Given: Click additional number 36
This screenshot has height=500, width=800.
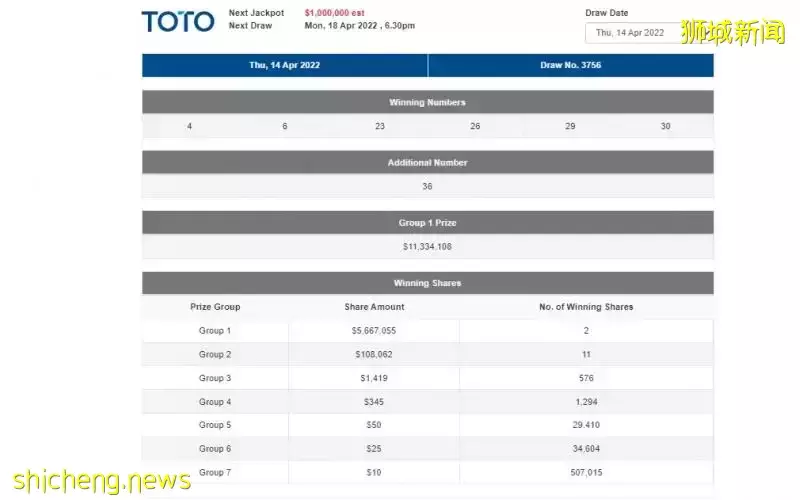Looking at the screenshot, I should [427, 186].
